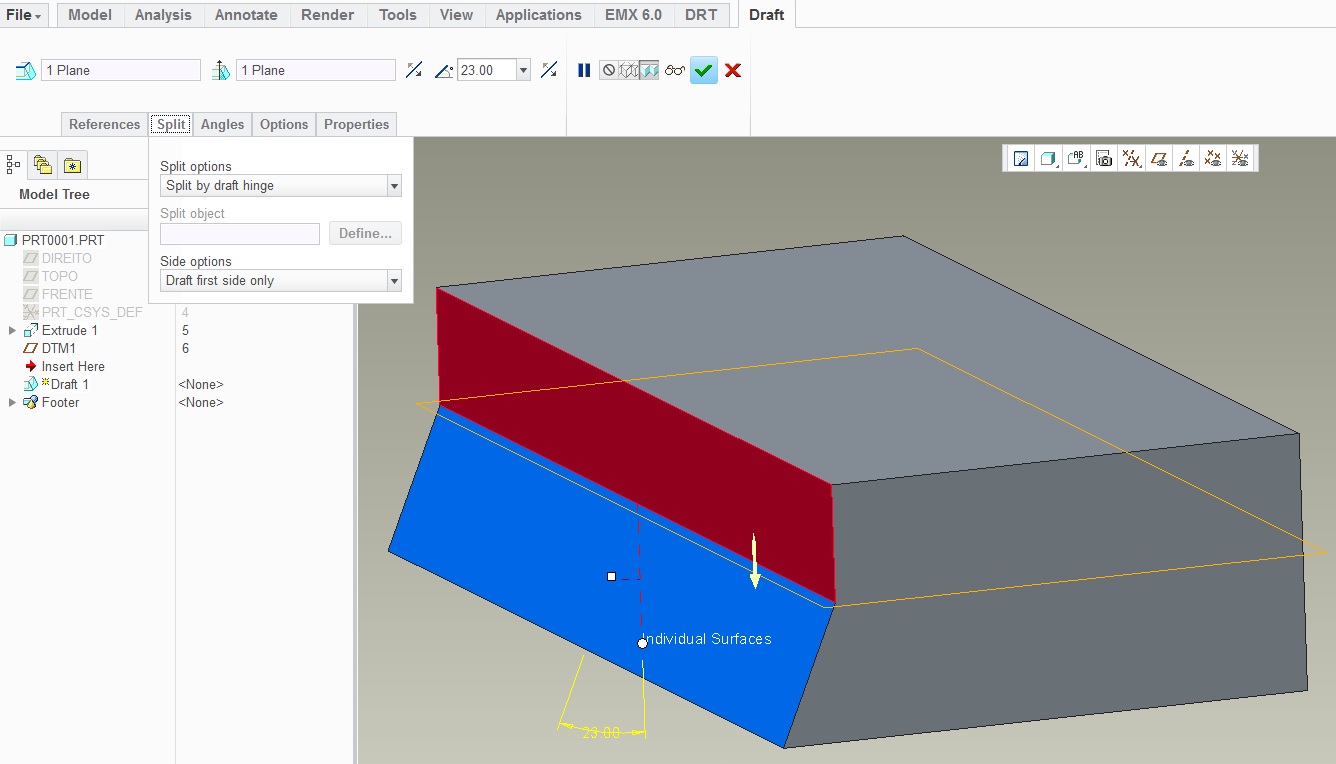Accept the draft with green checkmark

tap(704, 70)
